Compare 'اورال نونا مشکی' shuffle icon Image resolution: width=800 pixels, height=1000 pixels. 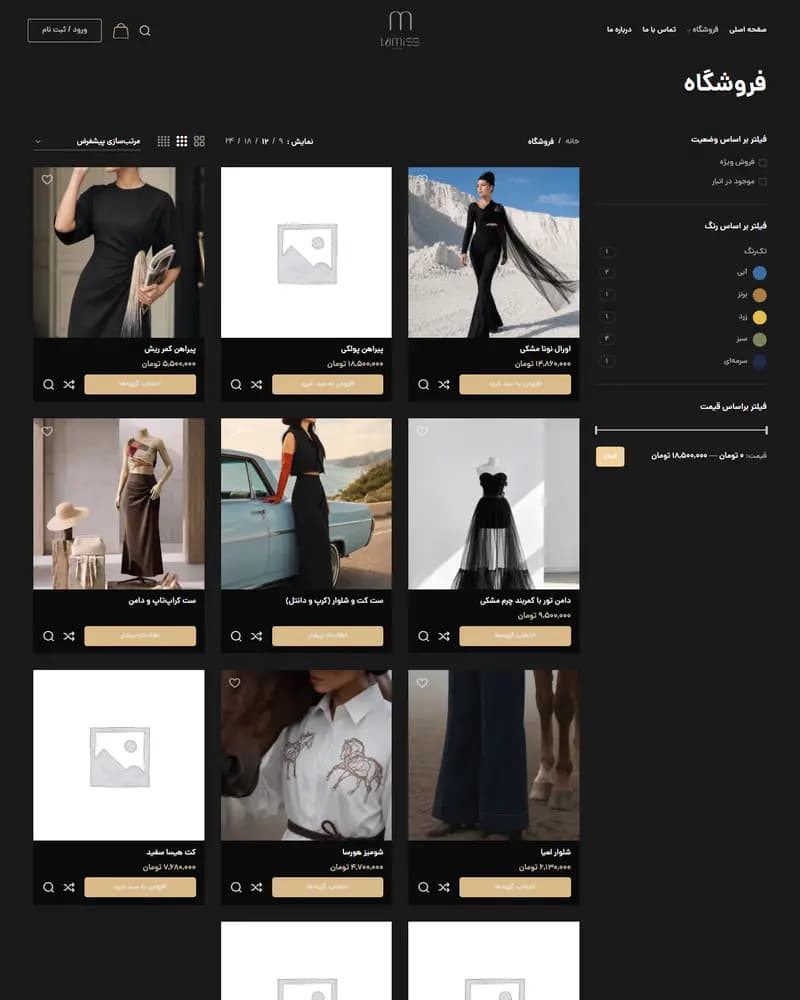point(444,385)
